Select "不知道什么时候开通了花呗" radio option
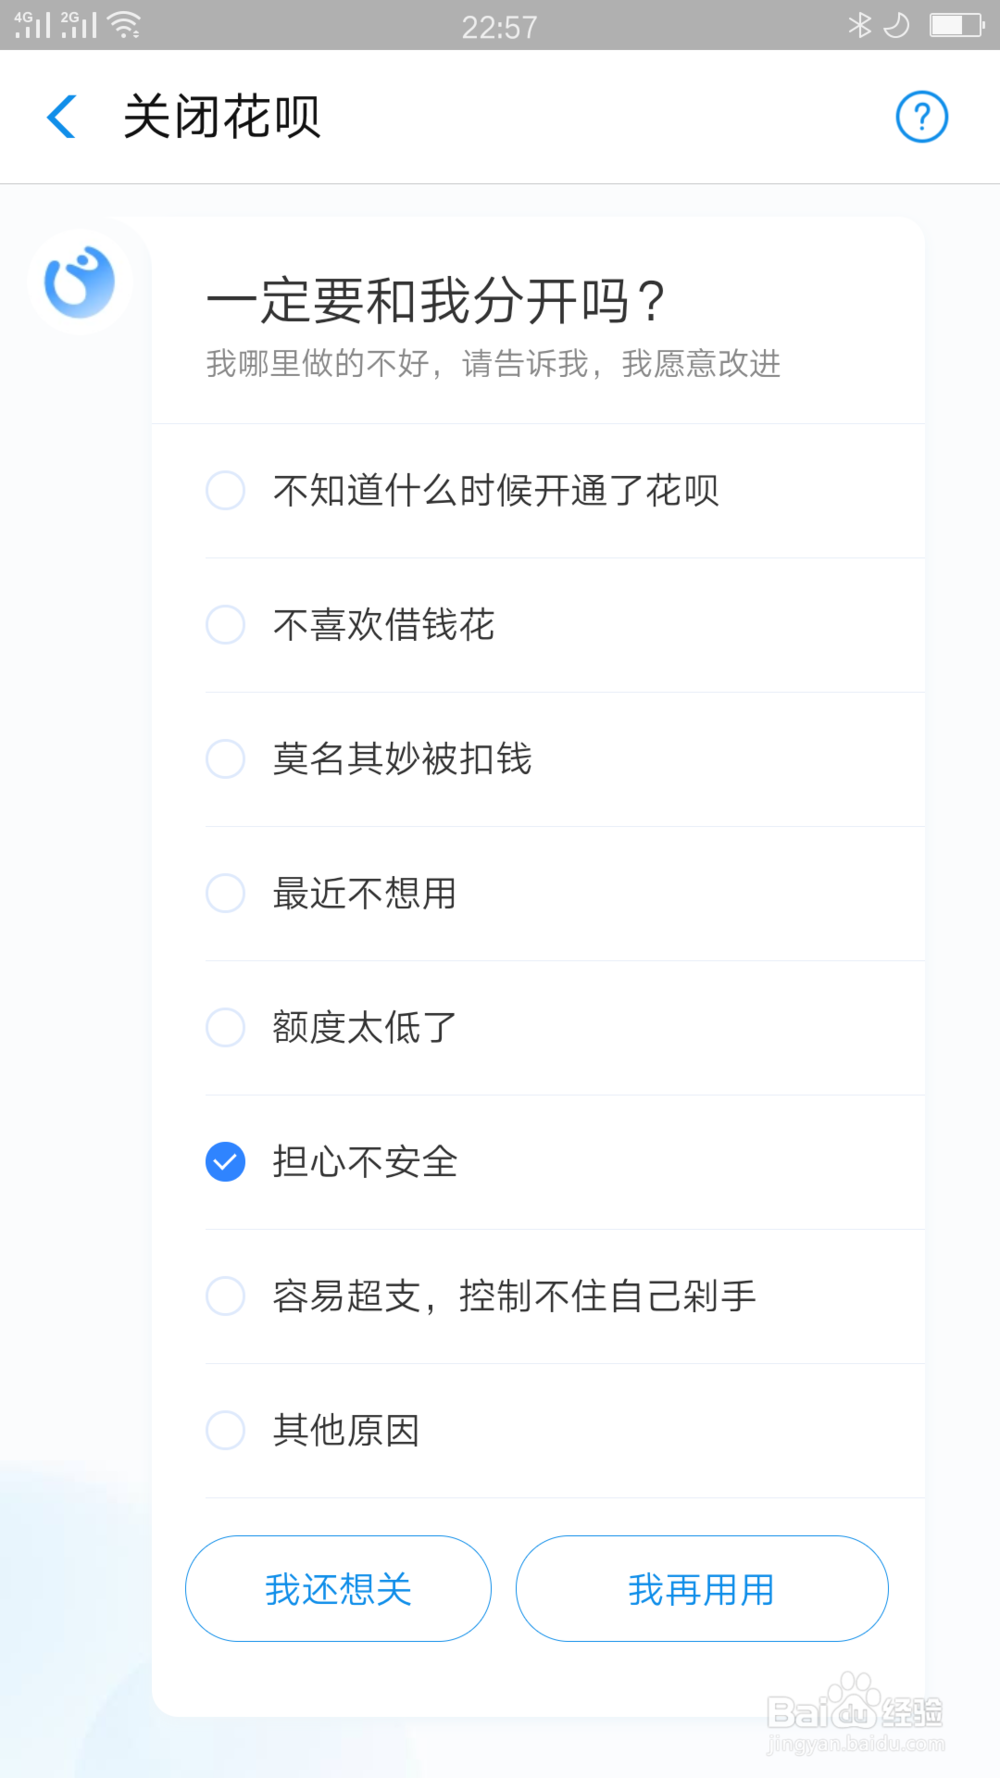Image resolution: width=1000 pixels, height=1778 pixels. (226, 491)
